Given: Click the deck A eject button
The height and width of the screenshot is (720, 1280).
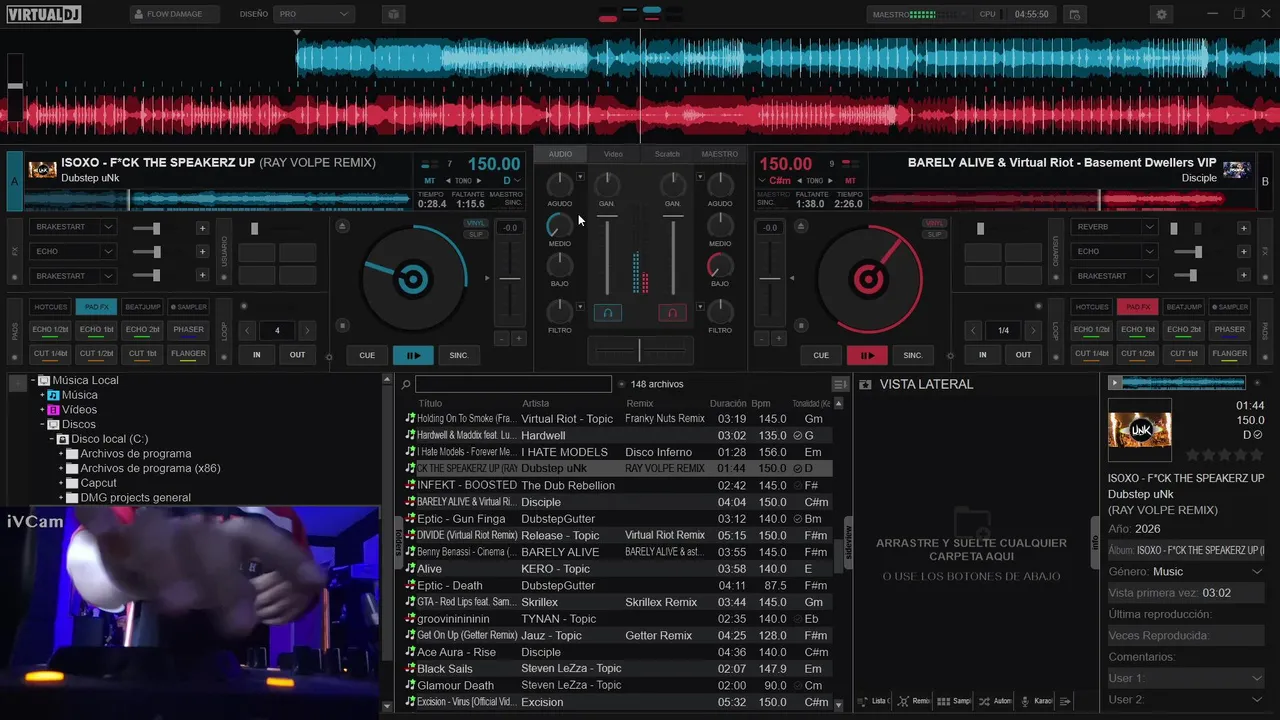Looking at the screenshot, I should pyautogui.click(x=343, y=226).
